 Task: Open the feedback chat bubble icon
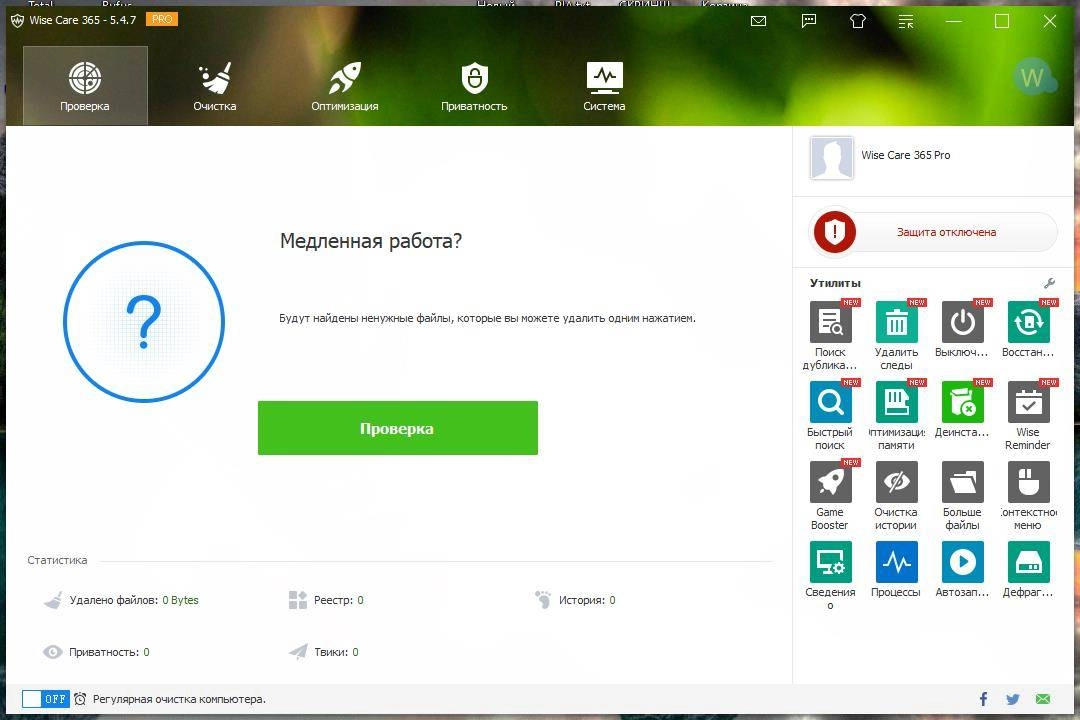pyautogui.click(x=809, y=21)
